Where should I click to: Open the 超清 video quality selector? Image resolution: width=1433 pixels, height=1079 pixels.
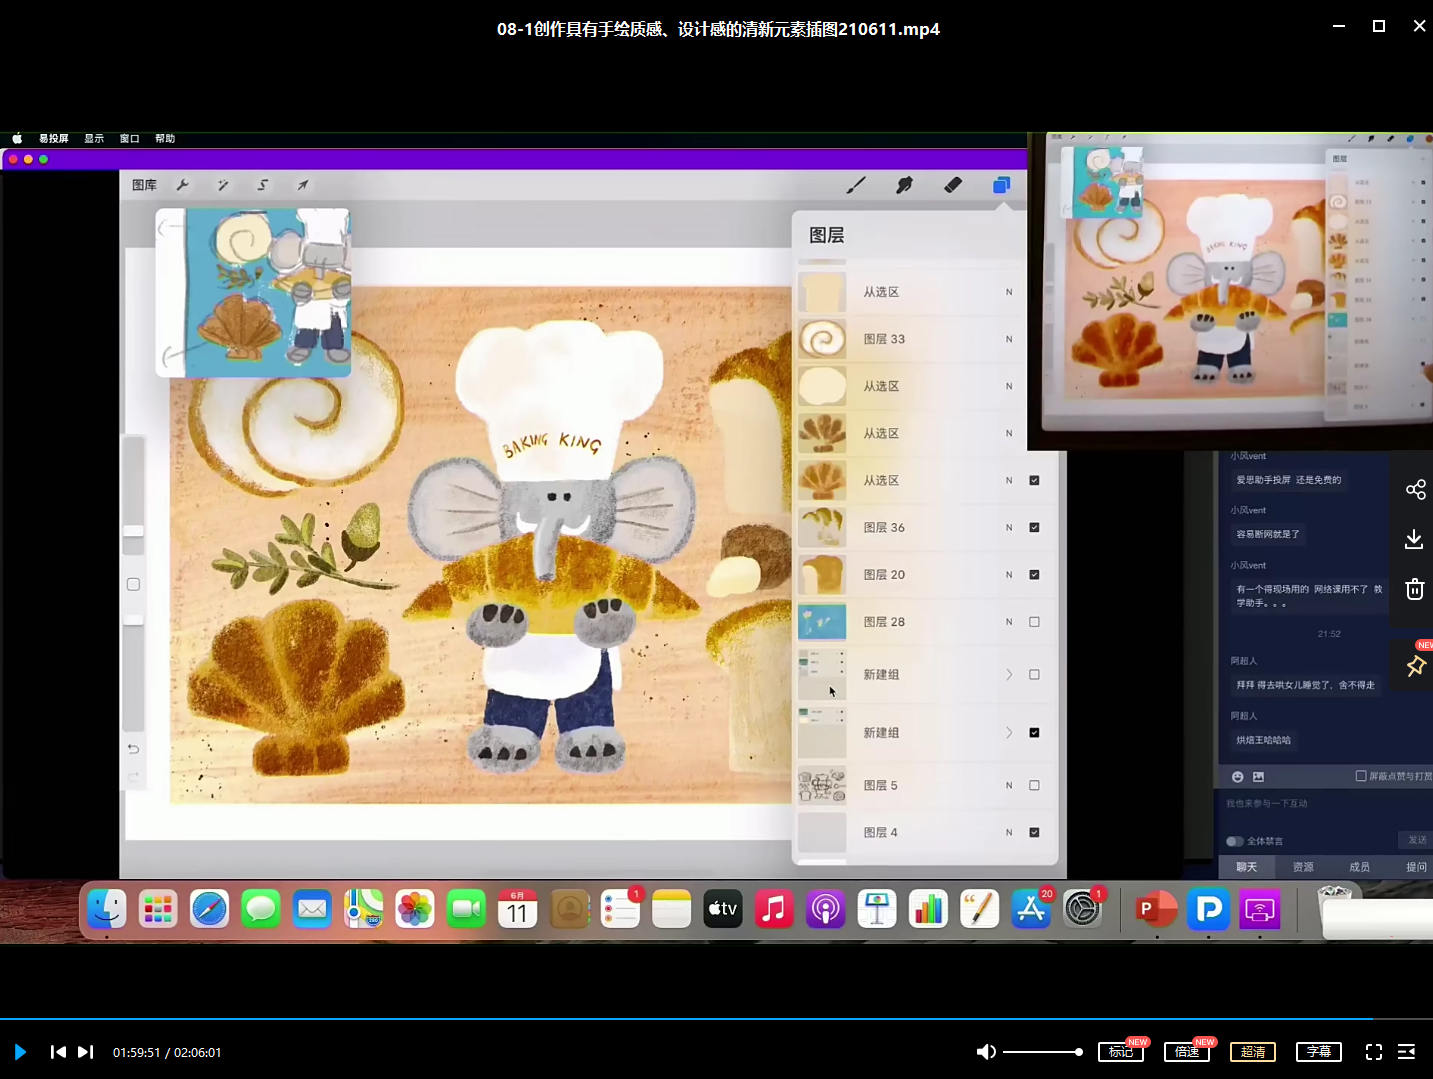point(1253,1052)
